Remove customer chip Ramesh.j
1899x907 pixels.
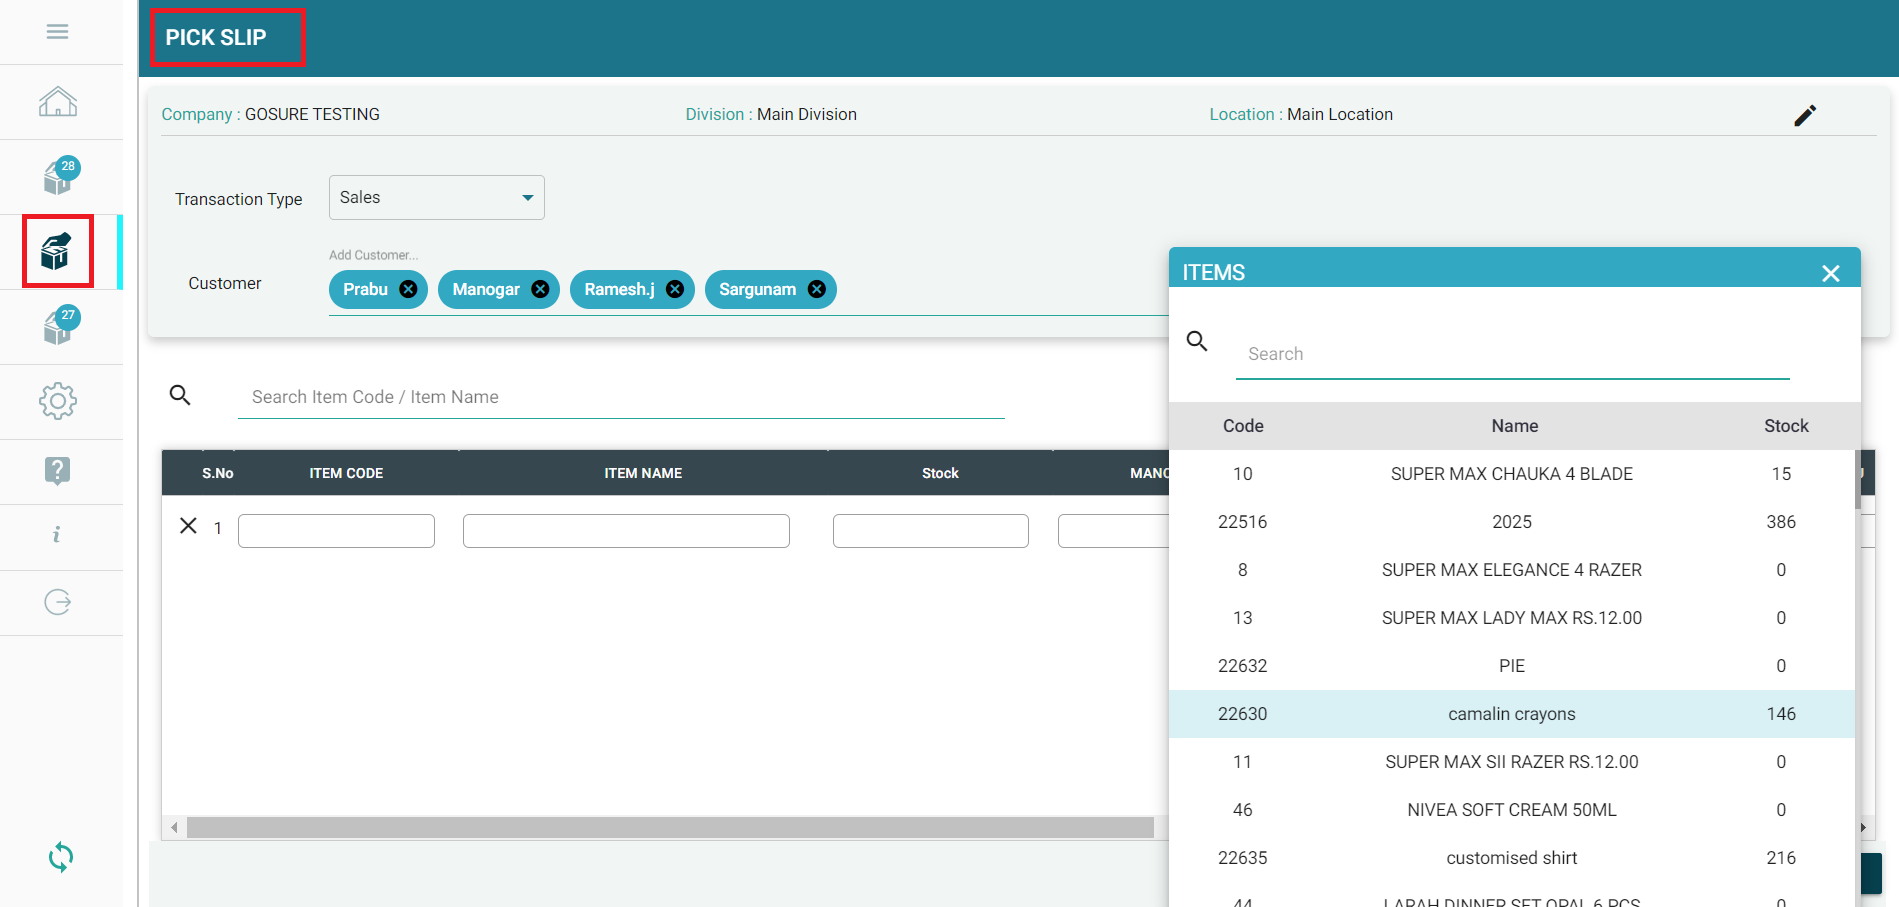tap(675, 289)
